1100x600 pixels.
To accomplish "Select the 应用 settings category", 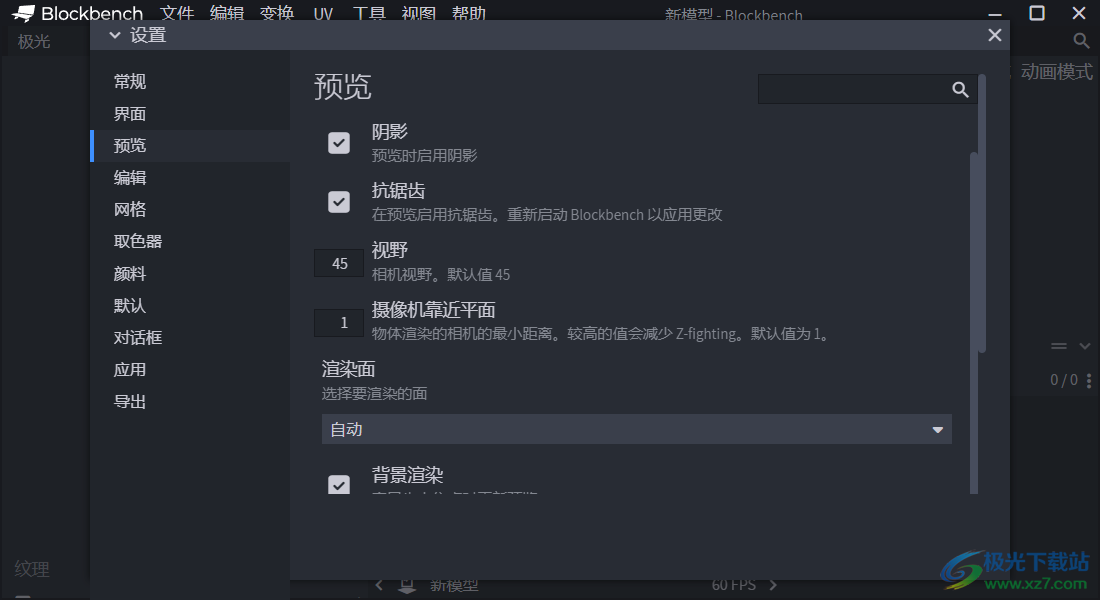I will click(190, 369).
